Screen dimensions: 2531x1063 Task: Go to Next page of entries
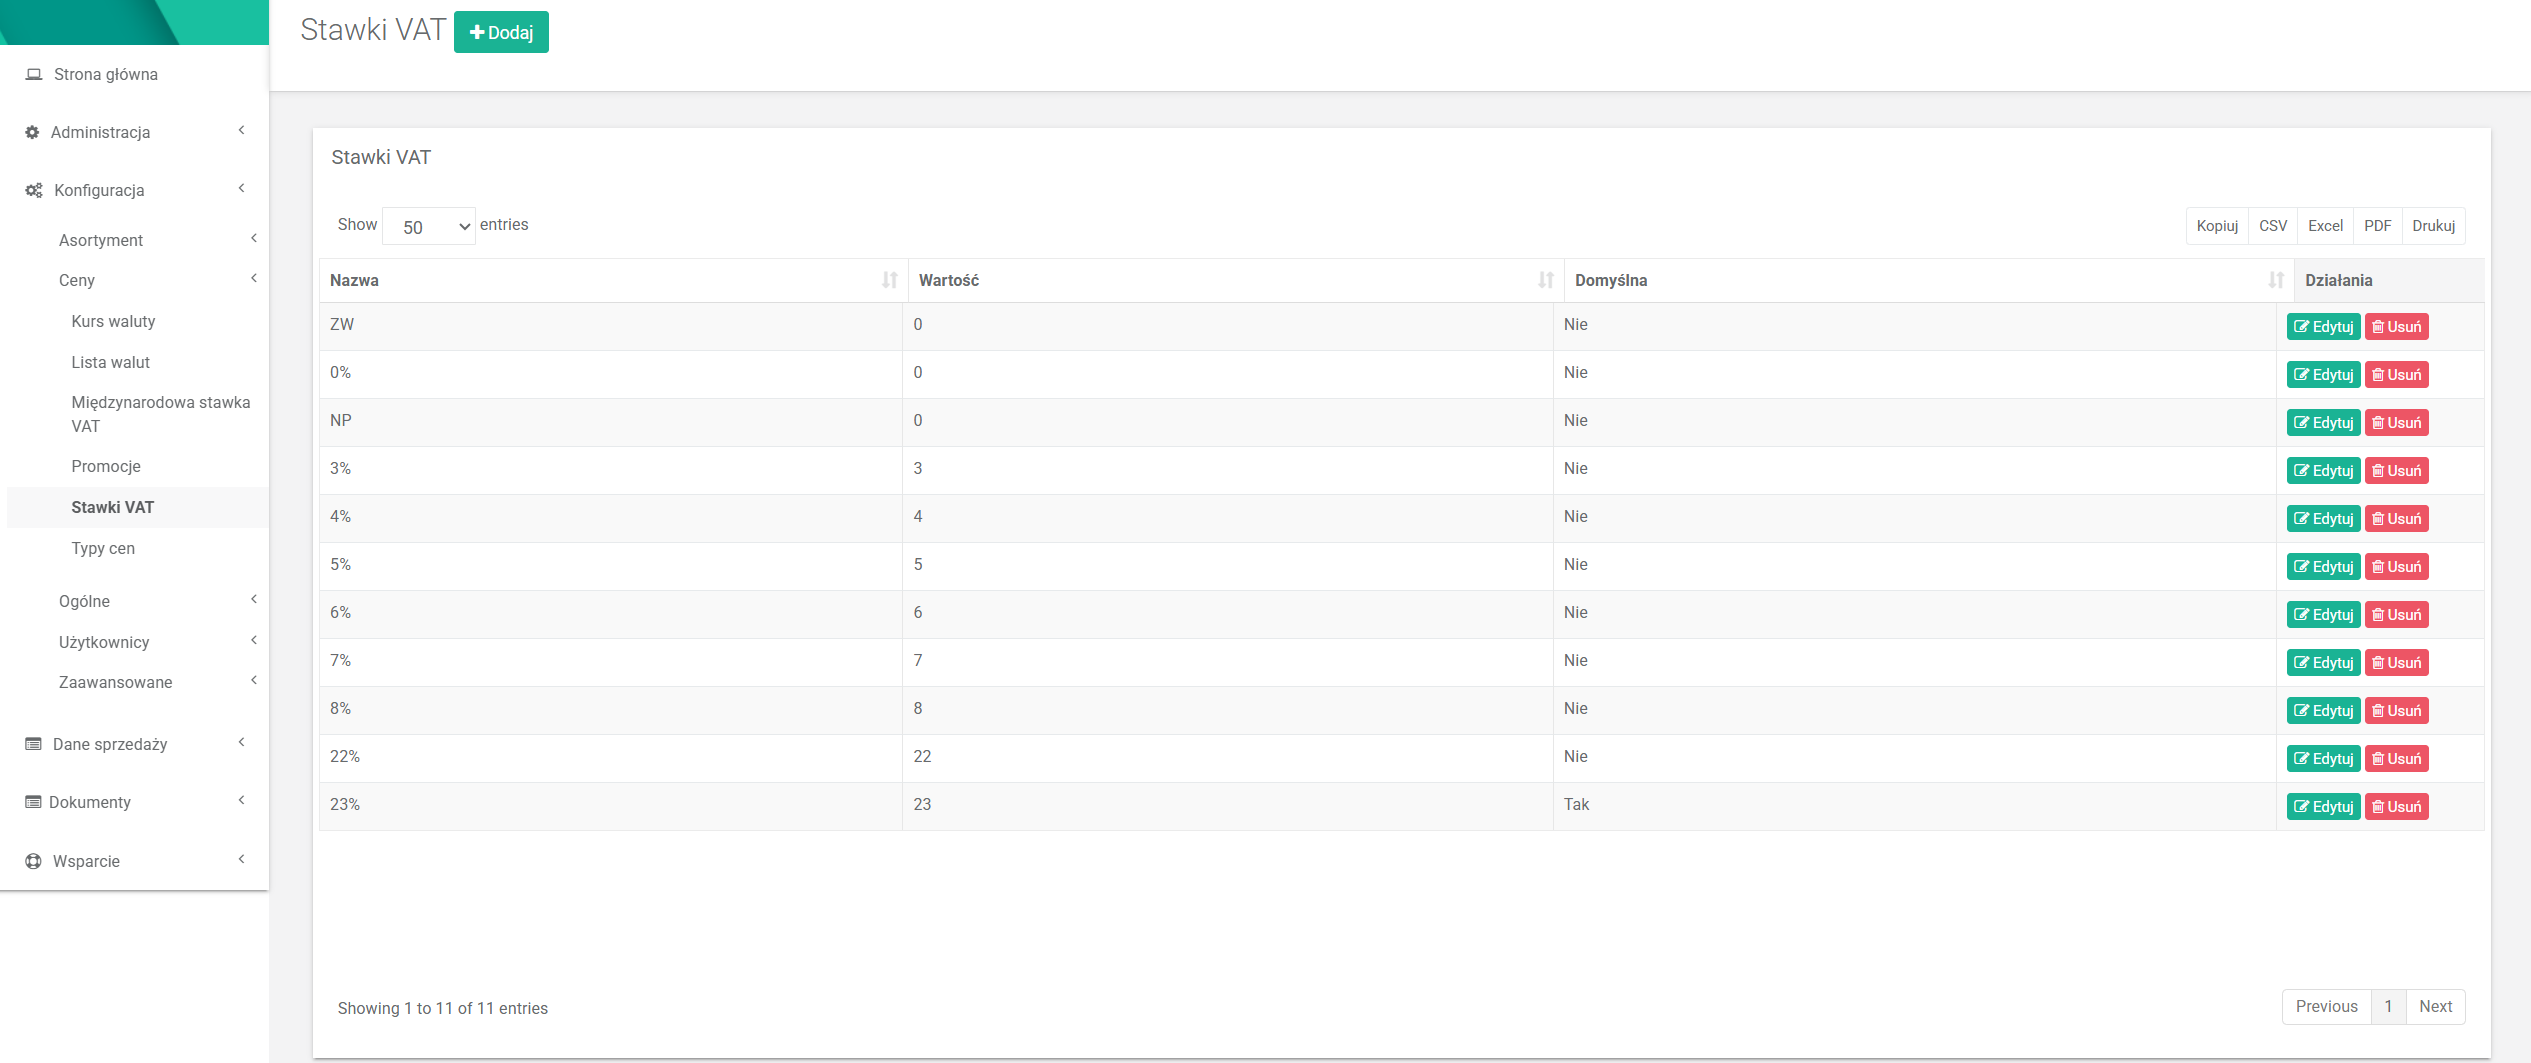point(2435,1007)
